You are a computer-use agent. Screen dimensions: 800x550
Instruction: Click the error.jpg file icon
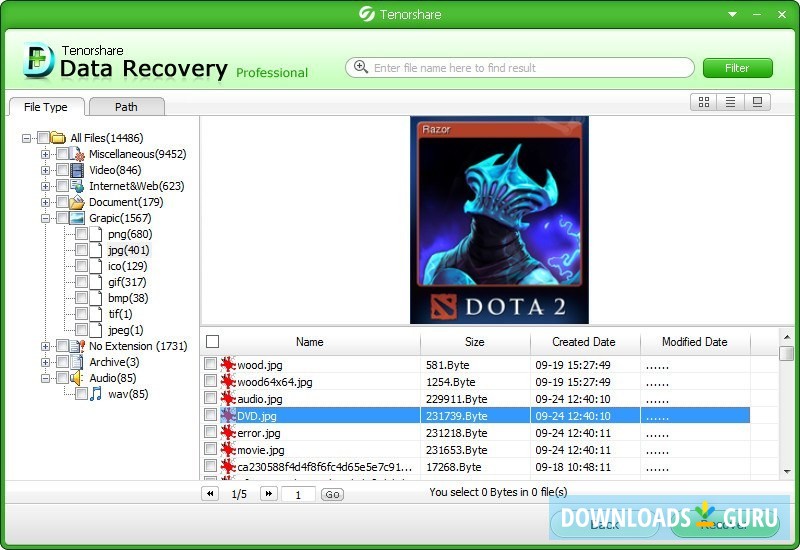[x=228, y=433]
